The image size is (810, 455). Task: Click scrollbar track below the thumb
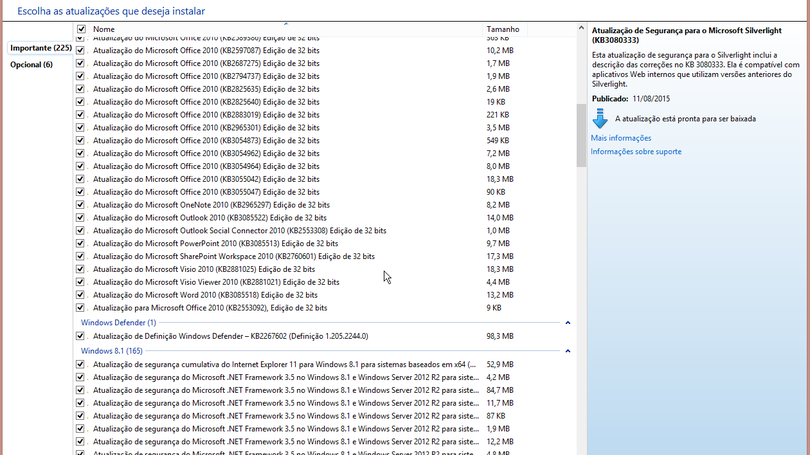click(581, 310)
